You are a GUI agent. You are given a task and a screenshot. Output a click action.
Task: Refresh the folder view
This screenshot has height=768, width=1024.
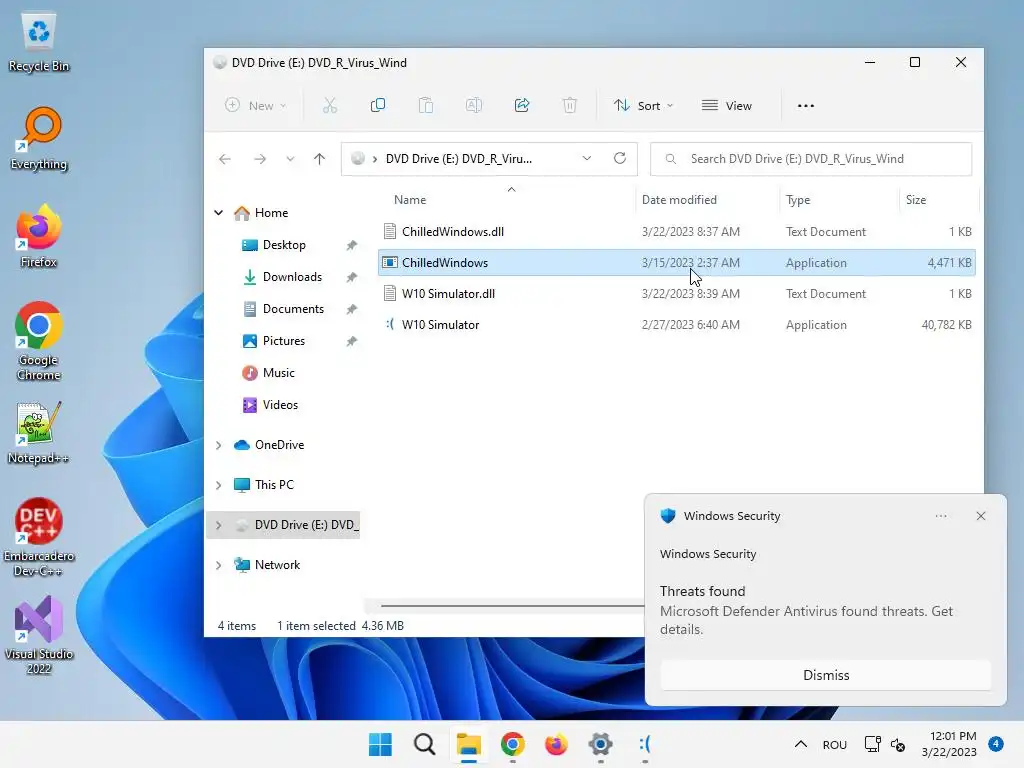click(620, 158)
